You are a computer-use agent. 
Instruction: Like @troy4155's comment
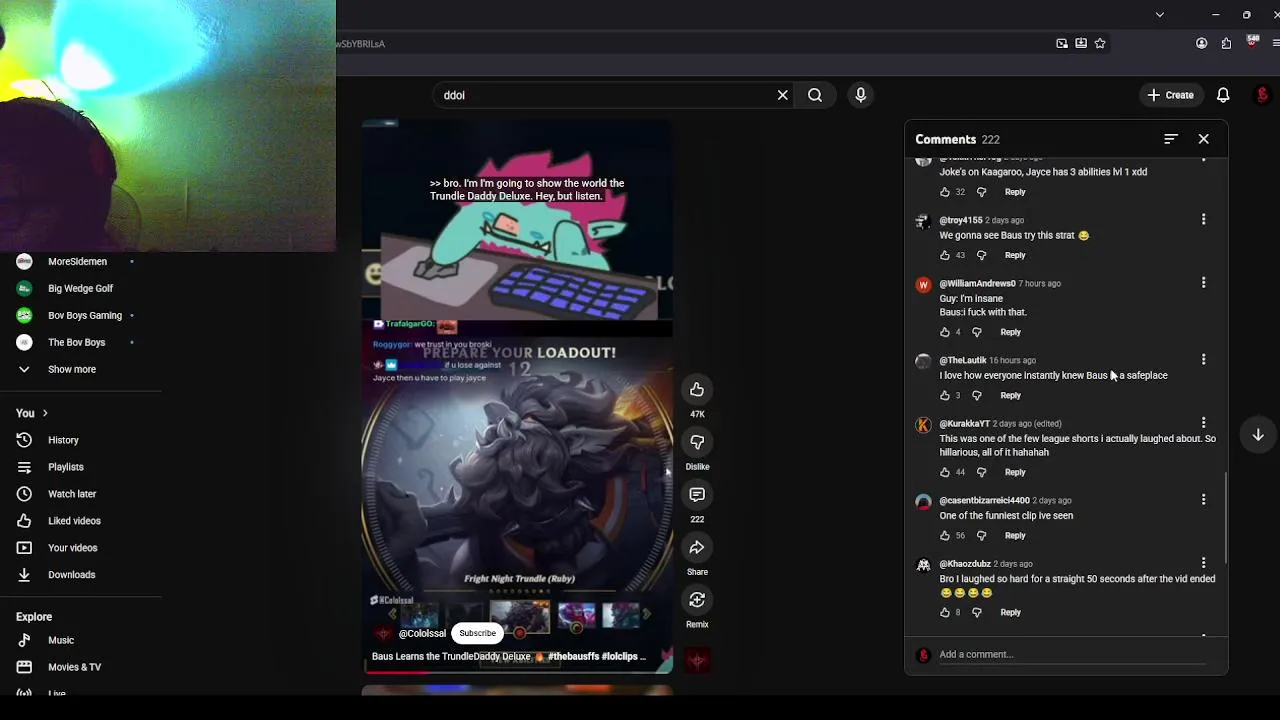[945, 255]
